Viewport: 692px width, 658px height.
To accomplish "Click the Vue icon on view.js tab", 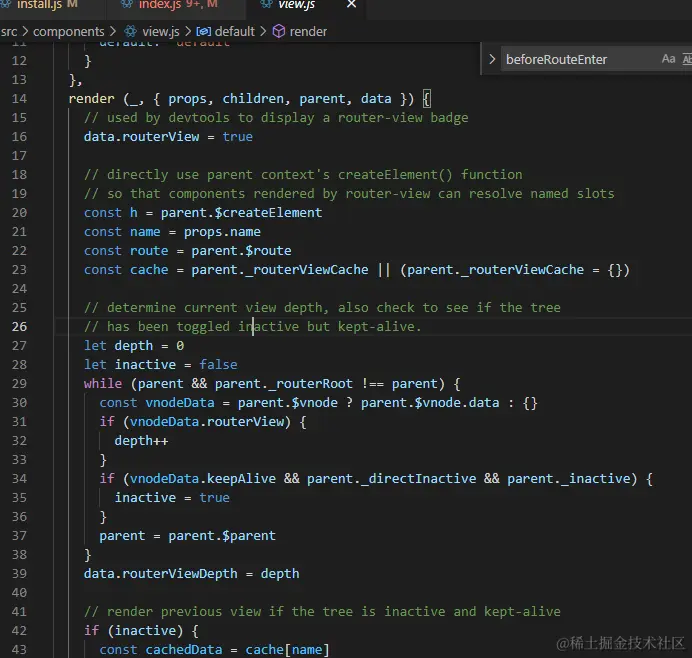I will click(x=266, y=4).
